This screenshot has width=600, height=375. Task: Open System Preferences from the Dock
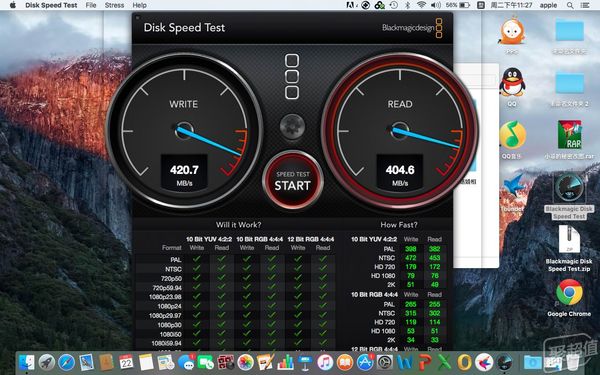coord(385,362)
